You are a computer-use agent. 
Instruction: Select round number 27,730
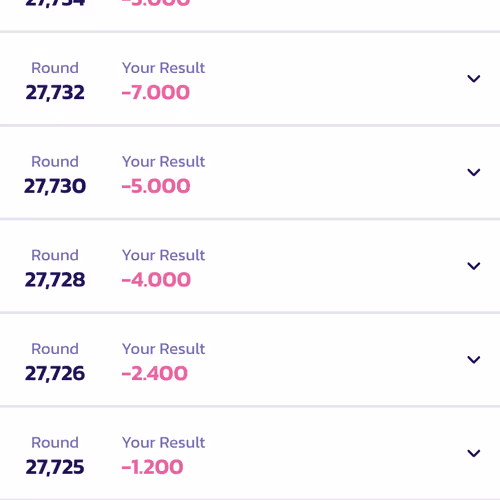point(55,186)
